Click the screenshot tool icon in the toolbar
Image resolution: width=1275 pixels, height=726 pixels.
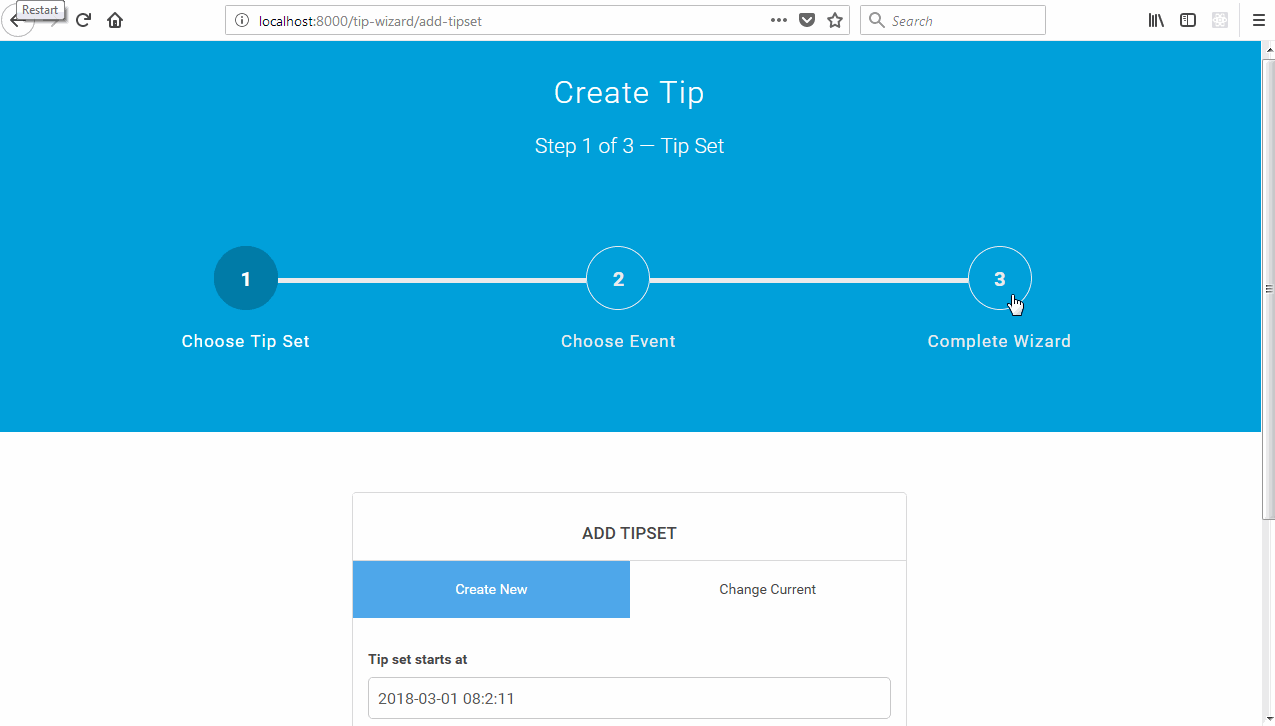1219,19
